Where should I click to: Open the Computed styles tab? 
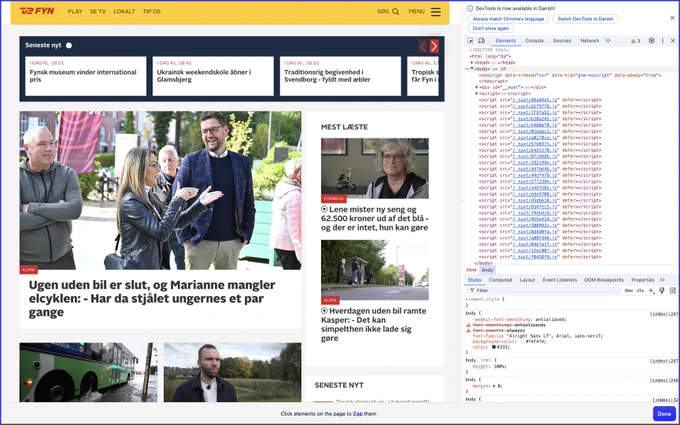pos(500,280)
